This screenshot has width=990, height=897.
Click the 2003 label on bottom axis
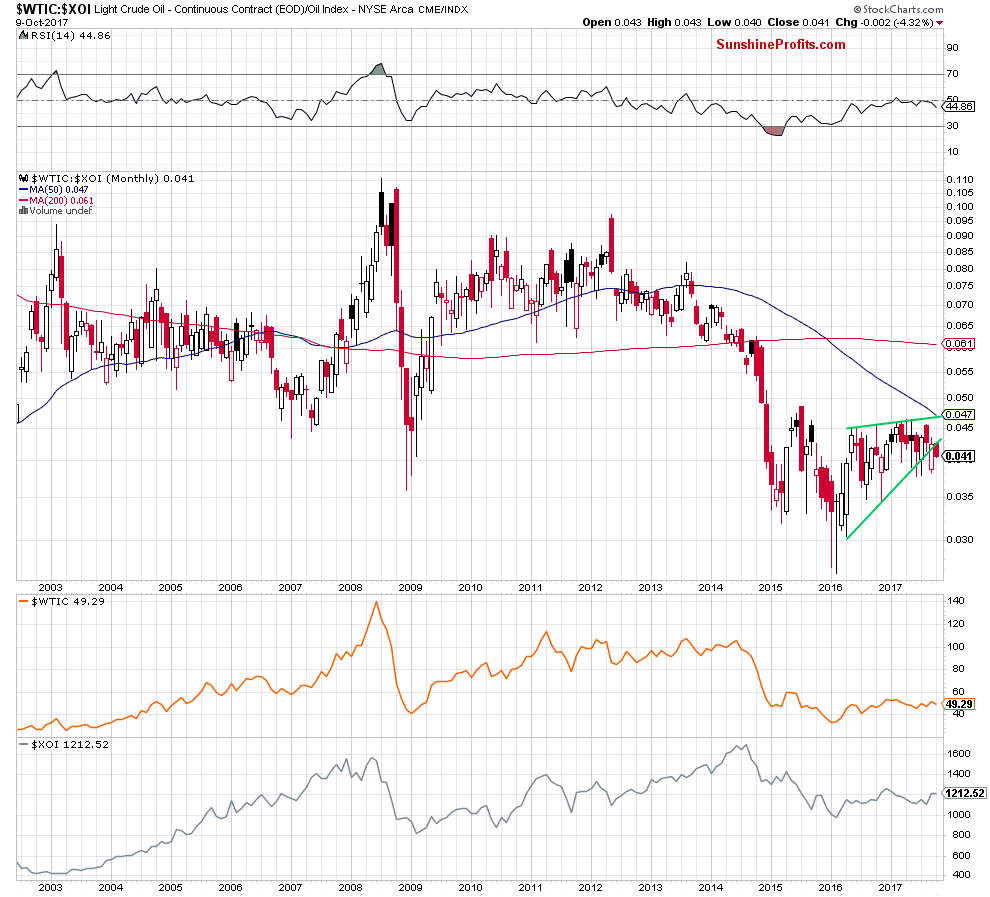point(51,887)
